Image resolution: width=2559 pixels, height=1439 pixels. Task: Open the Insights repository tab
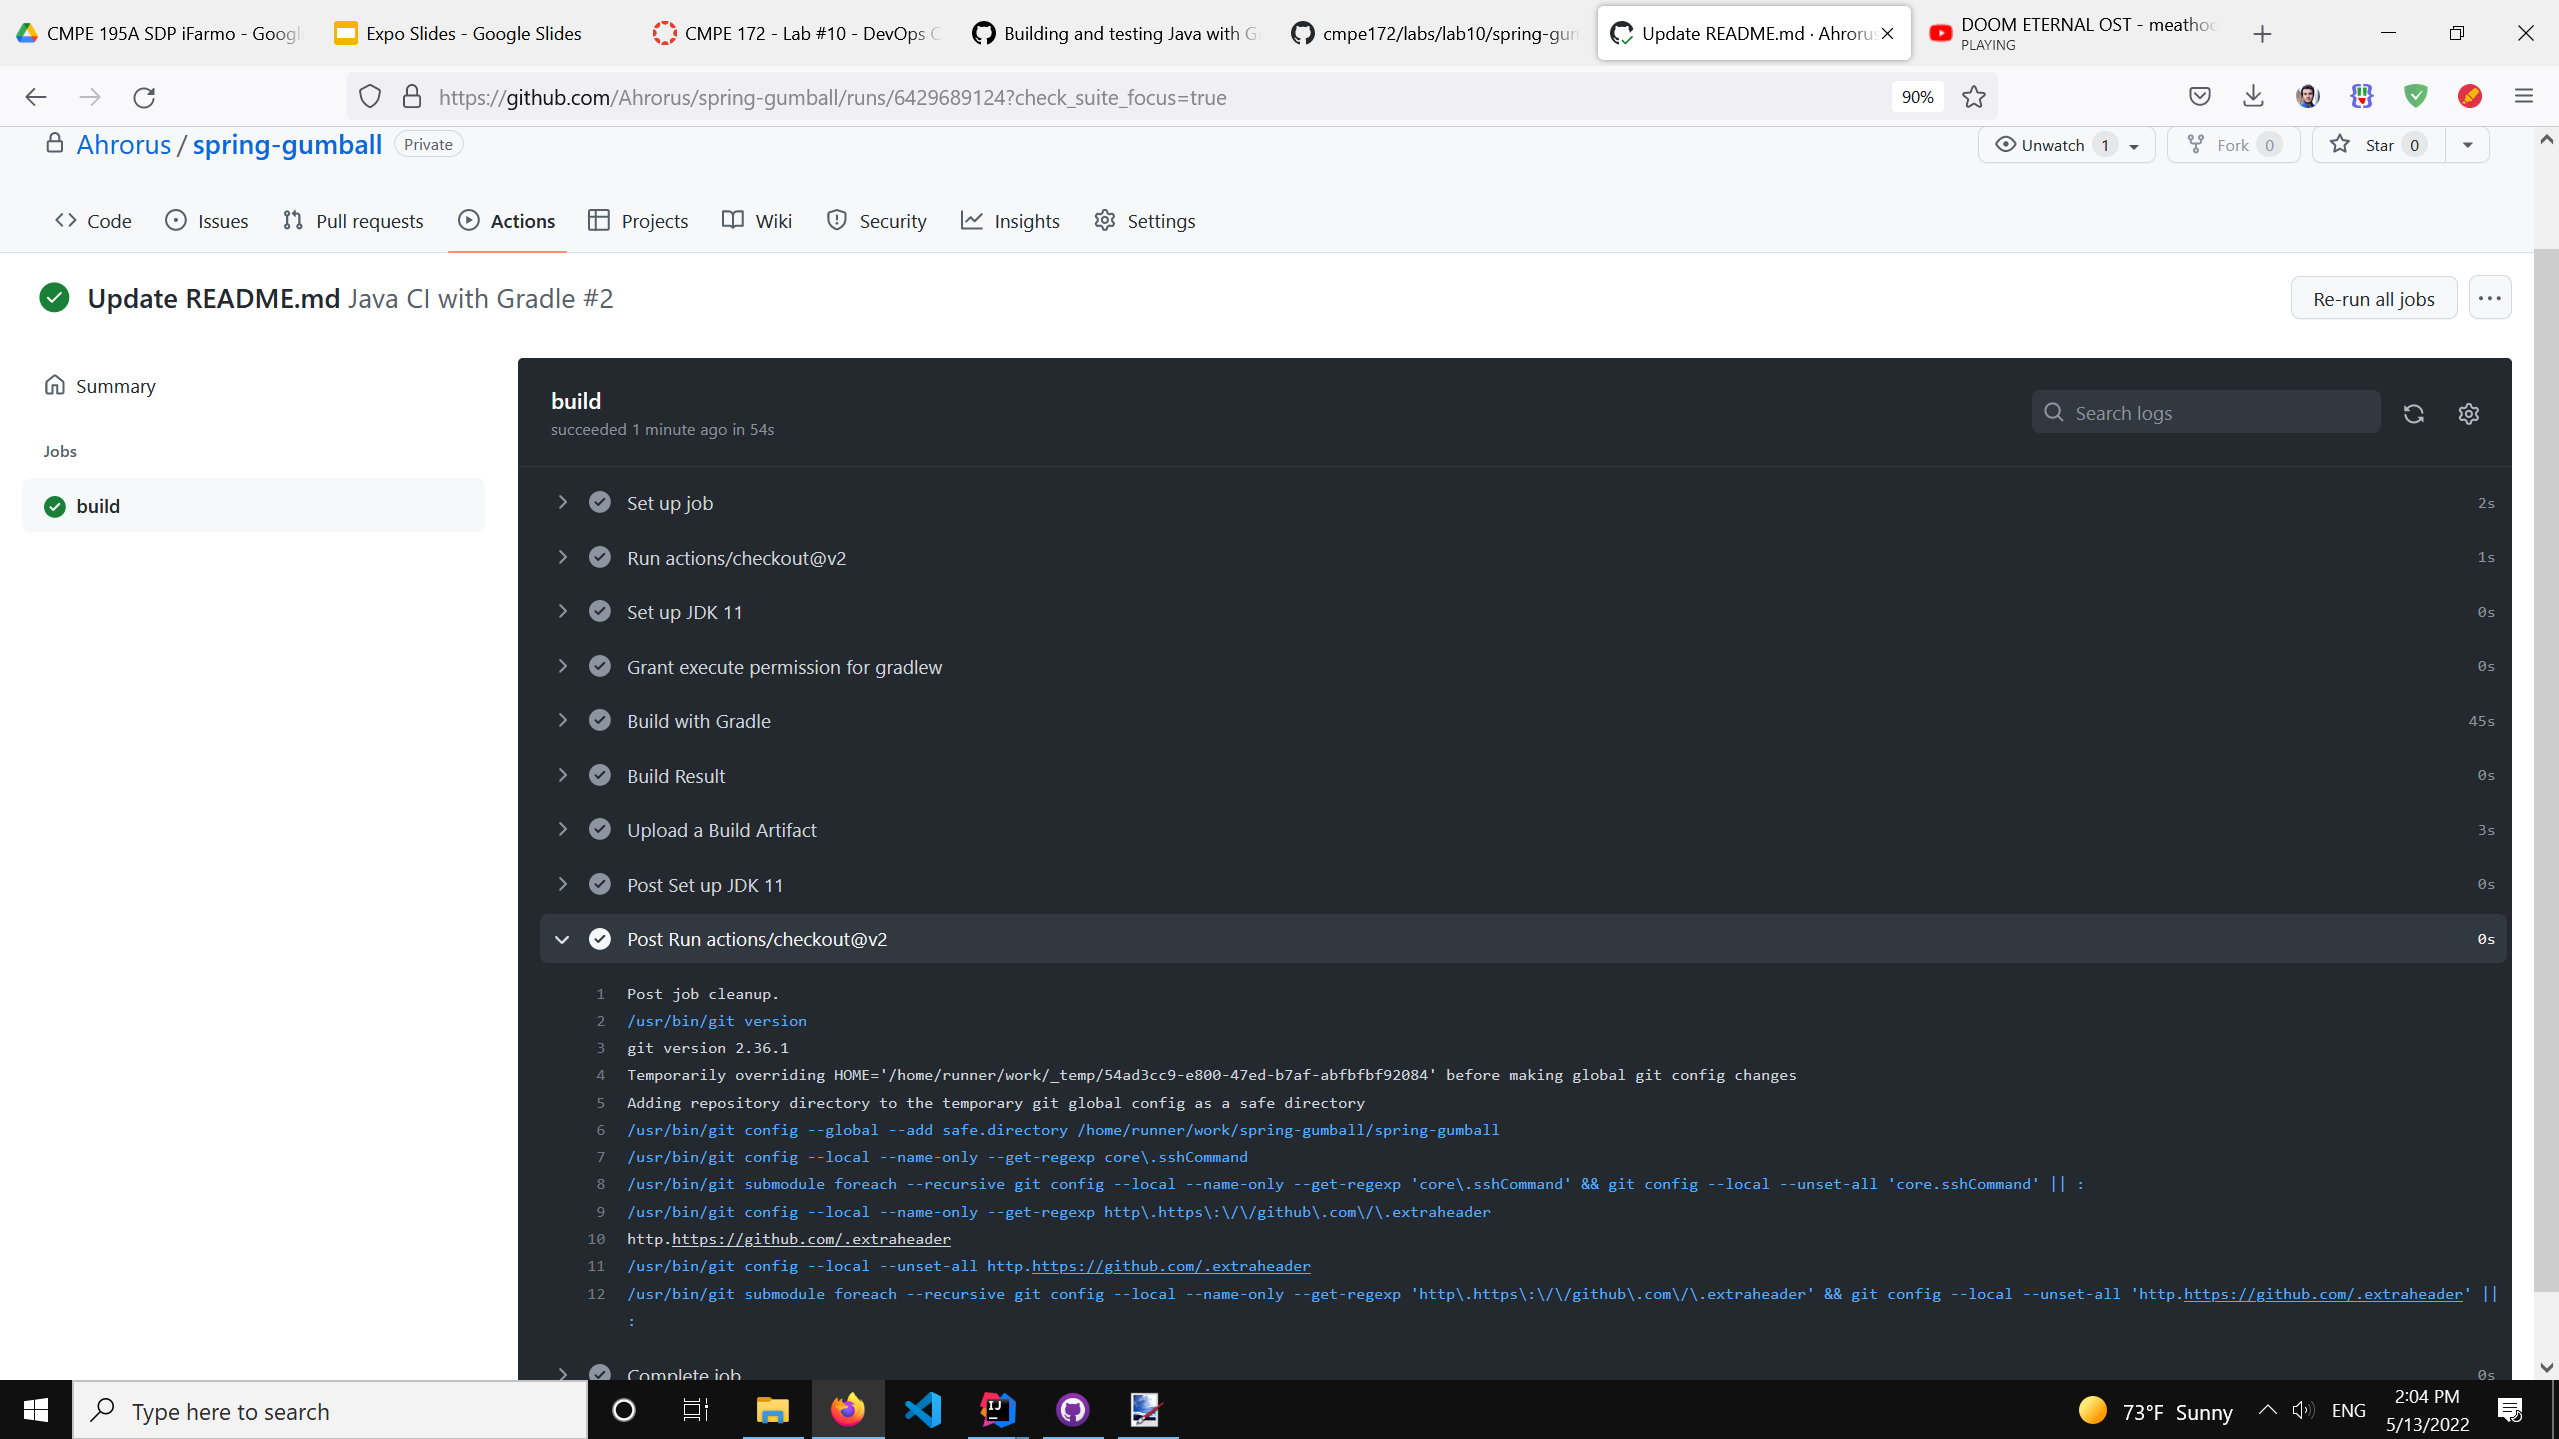point(1010,221)
